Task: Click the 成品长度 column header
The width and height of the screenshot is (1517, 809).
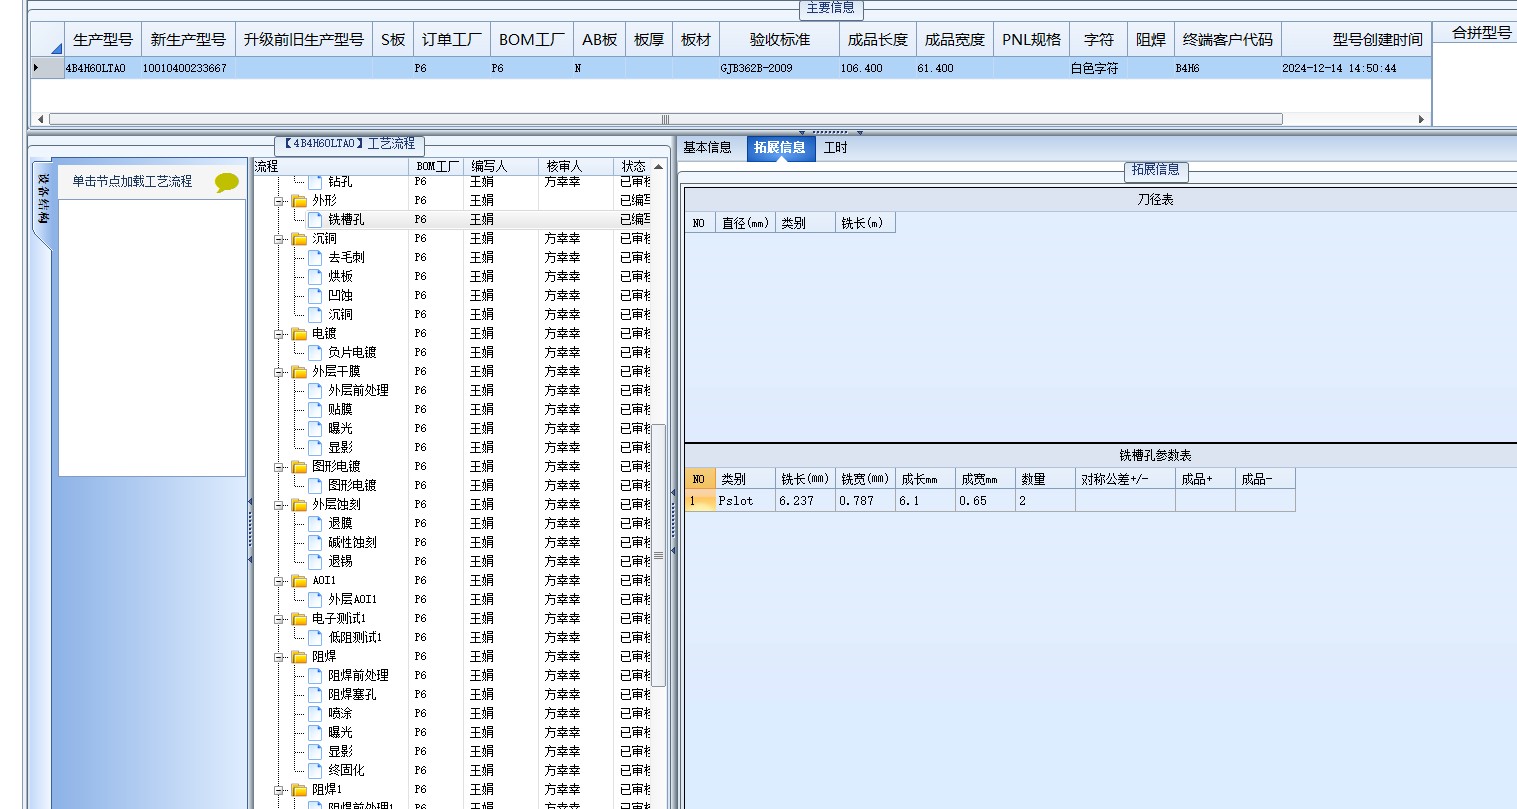Action: [x=878, y=39]
